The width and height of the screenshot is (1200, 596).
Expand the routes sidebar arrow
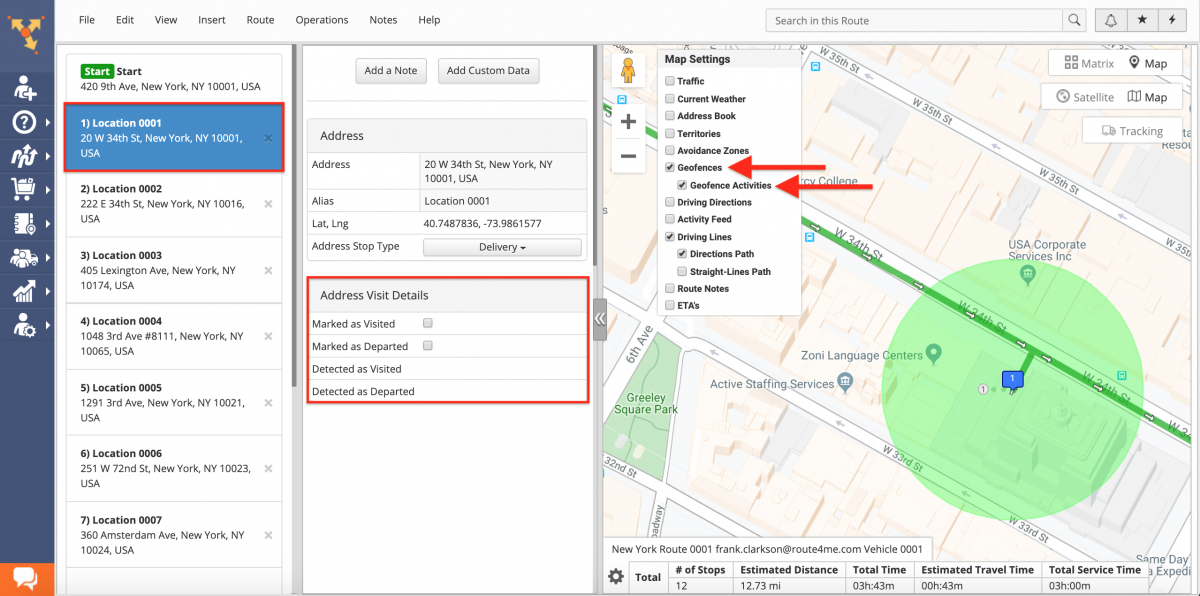49,155
